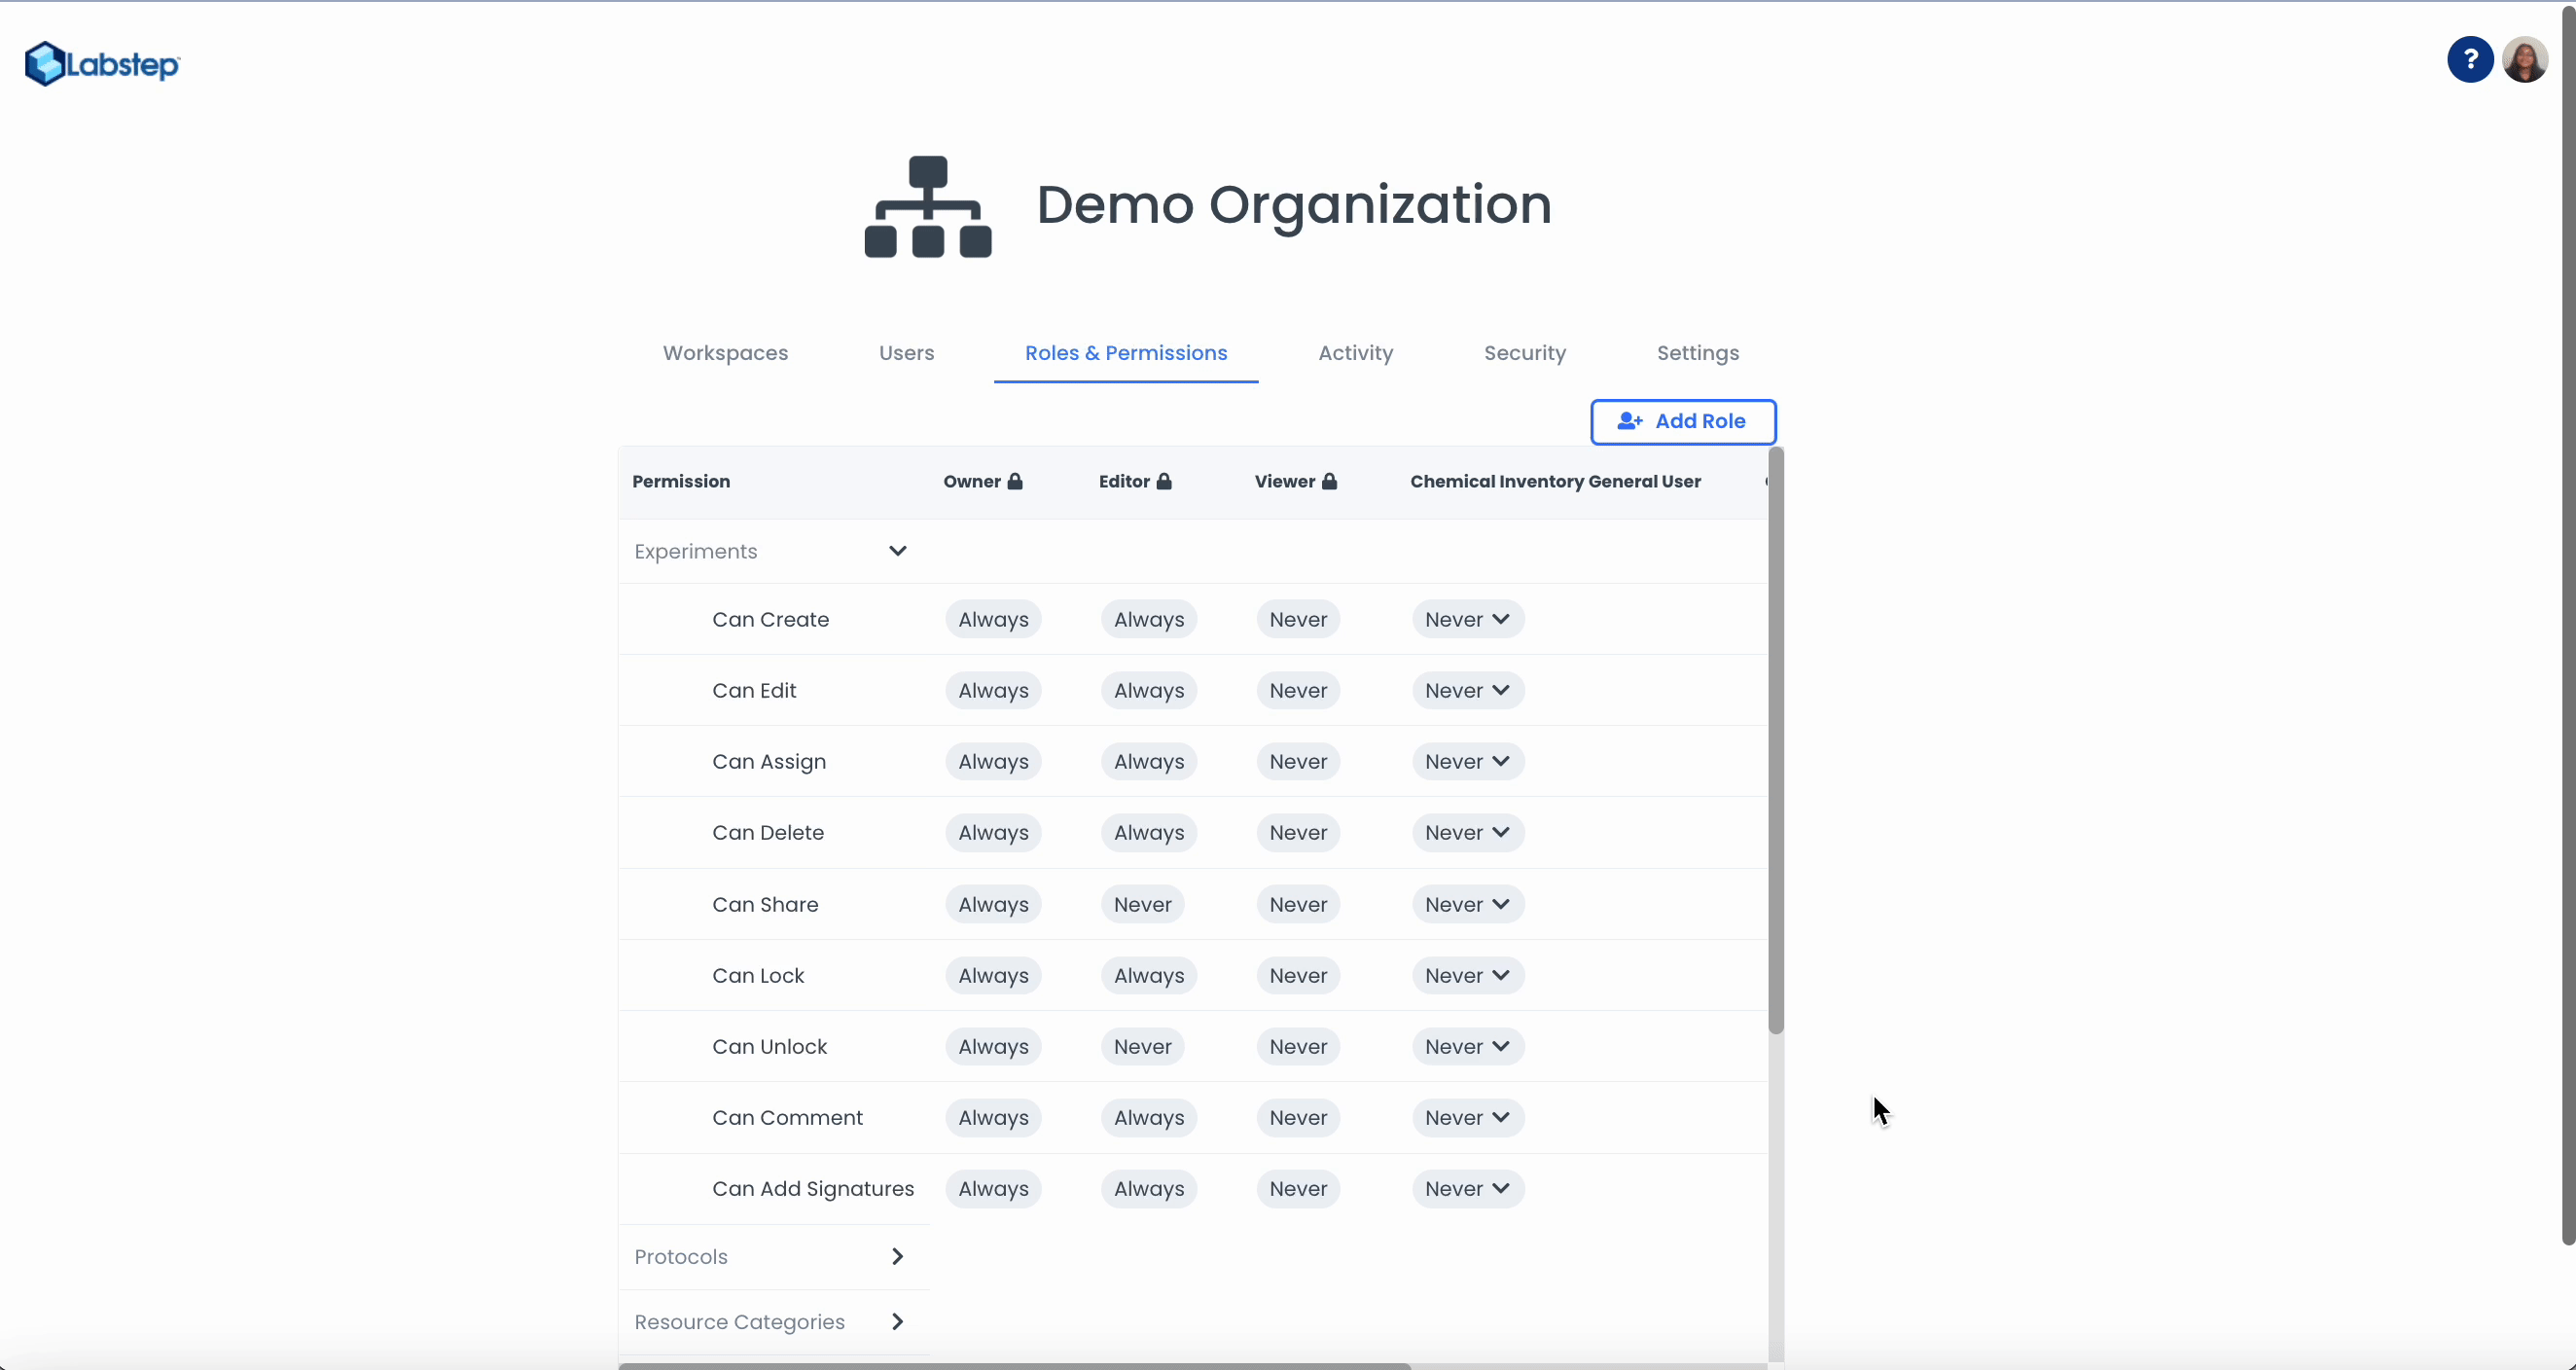Click the add-user icon in Add Role

(1629, 422)
